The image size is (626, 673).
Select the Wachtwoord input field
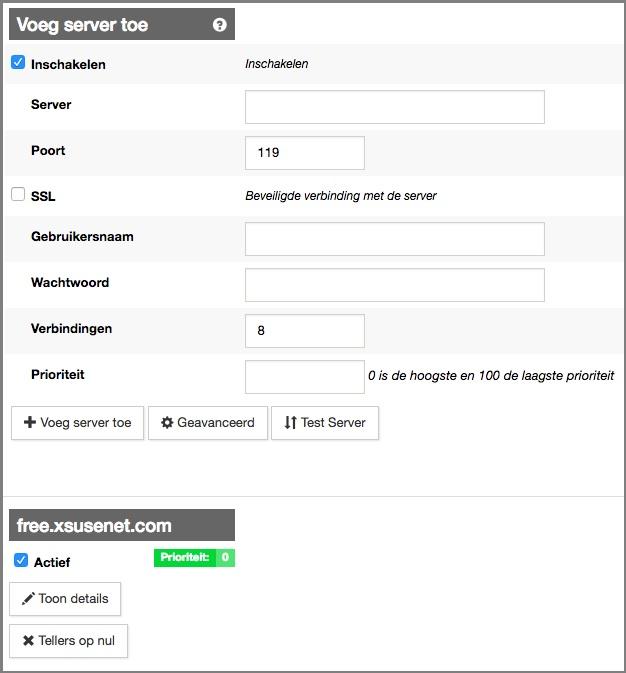394,285
